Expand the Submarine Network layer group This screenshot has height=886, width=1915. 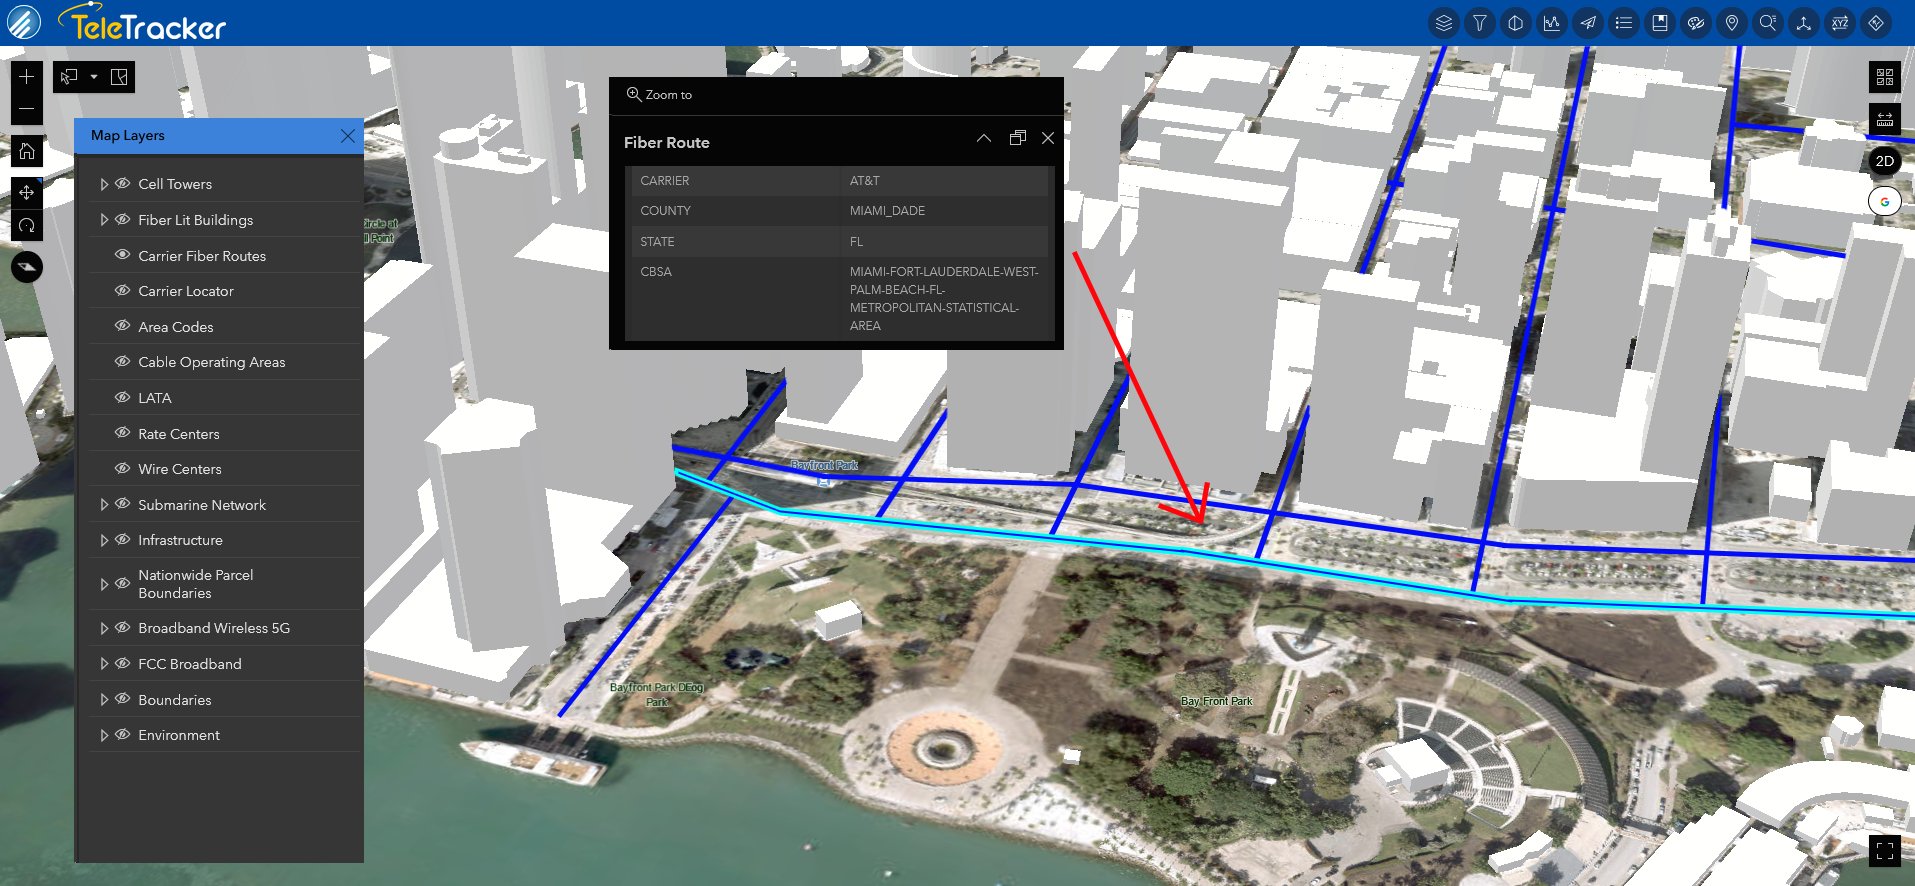point(104,505)
